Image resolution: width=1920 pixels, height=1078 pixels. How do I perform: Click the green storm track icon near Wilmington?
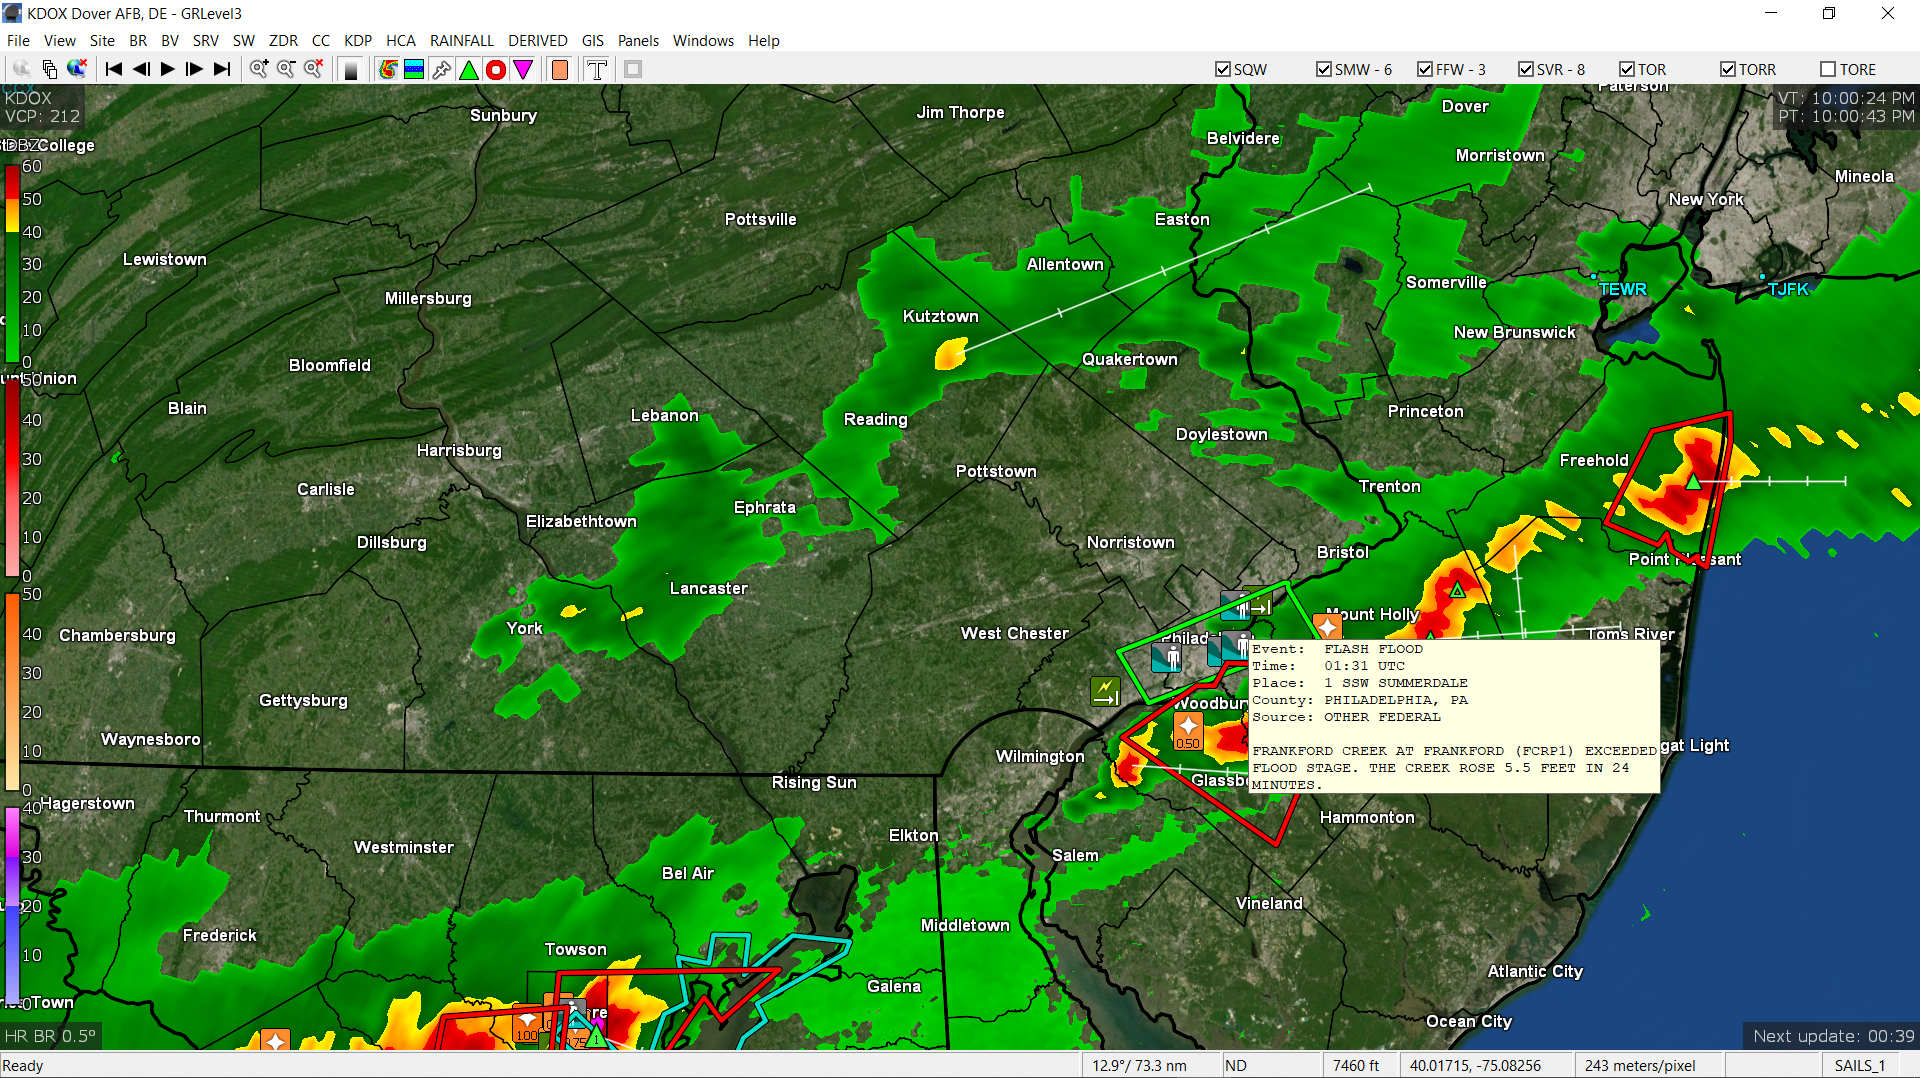(1105, 691)
